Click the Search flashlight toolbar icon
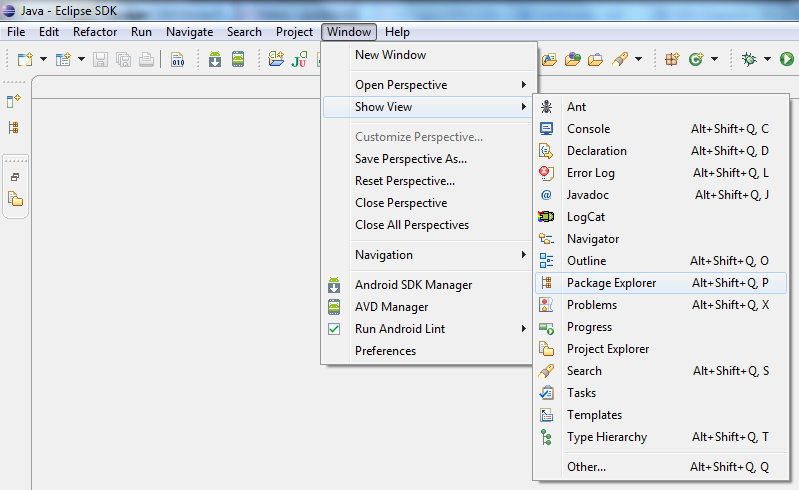The height and width of the screenshot is (490, 799). [620, 60]
